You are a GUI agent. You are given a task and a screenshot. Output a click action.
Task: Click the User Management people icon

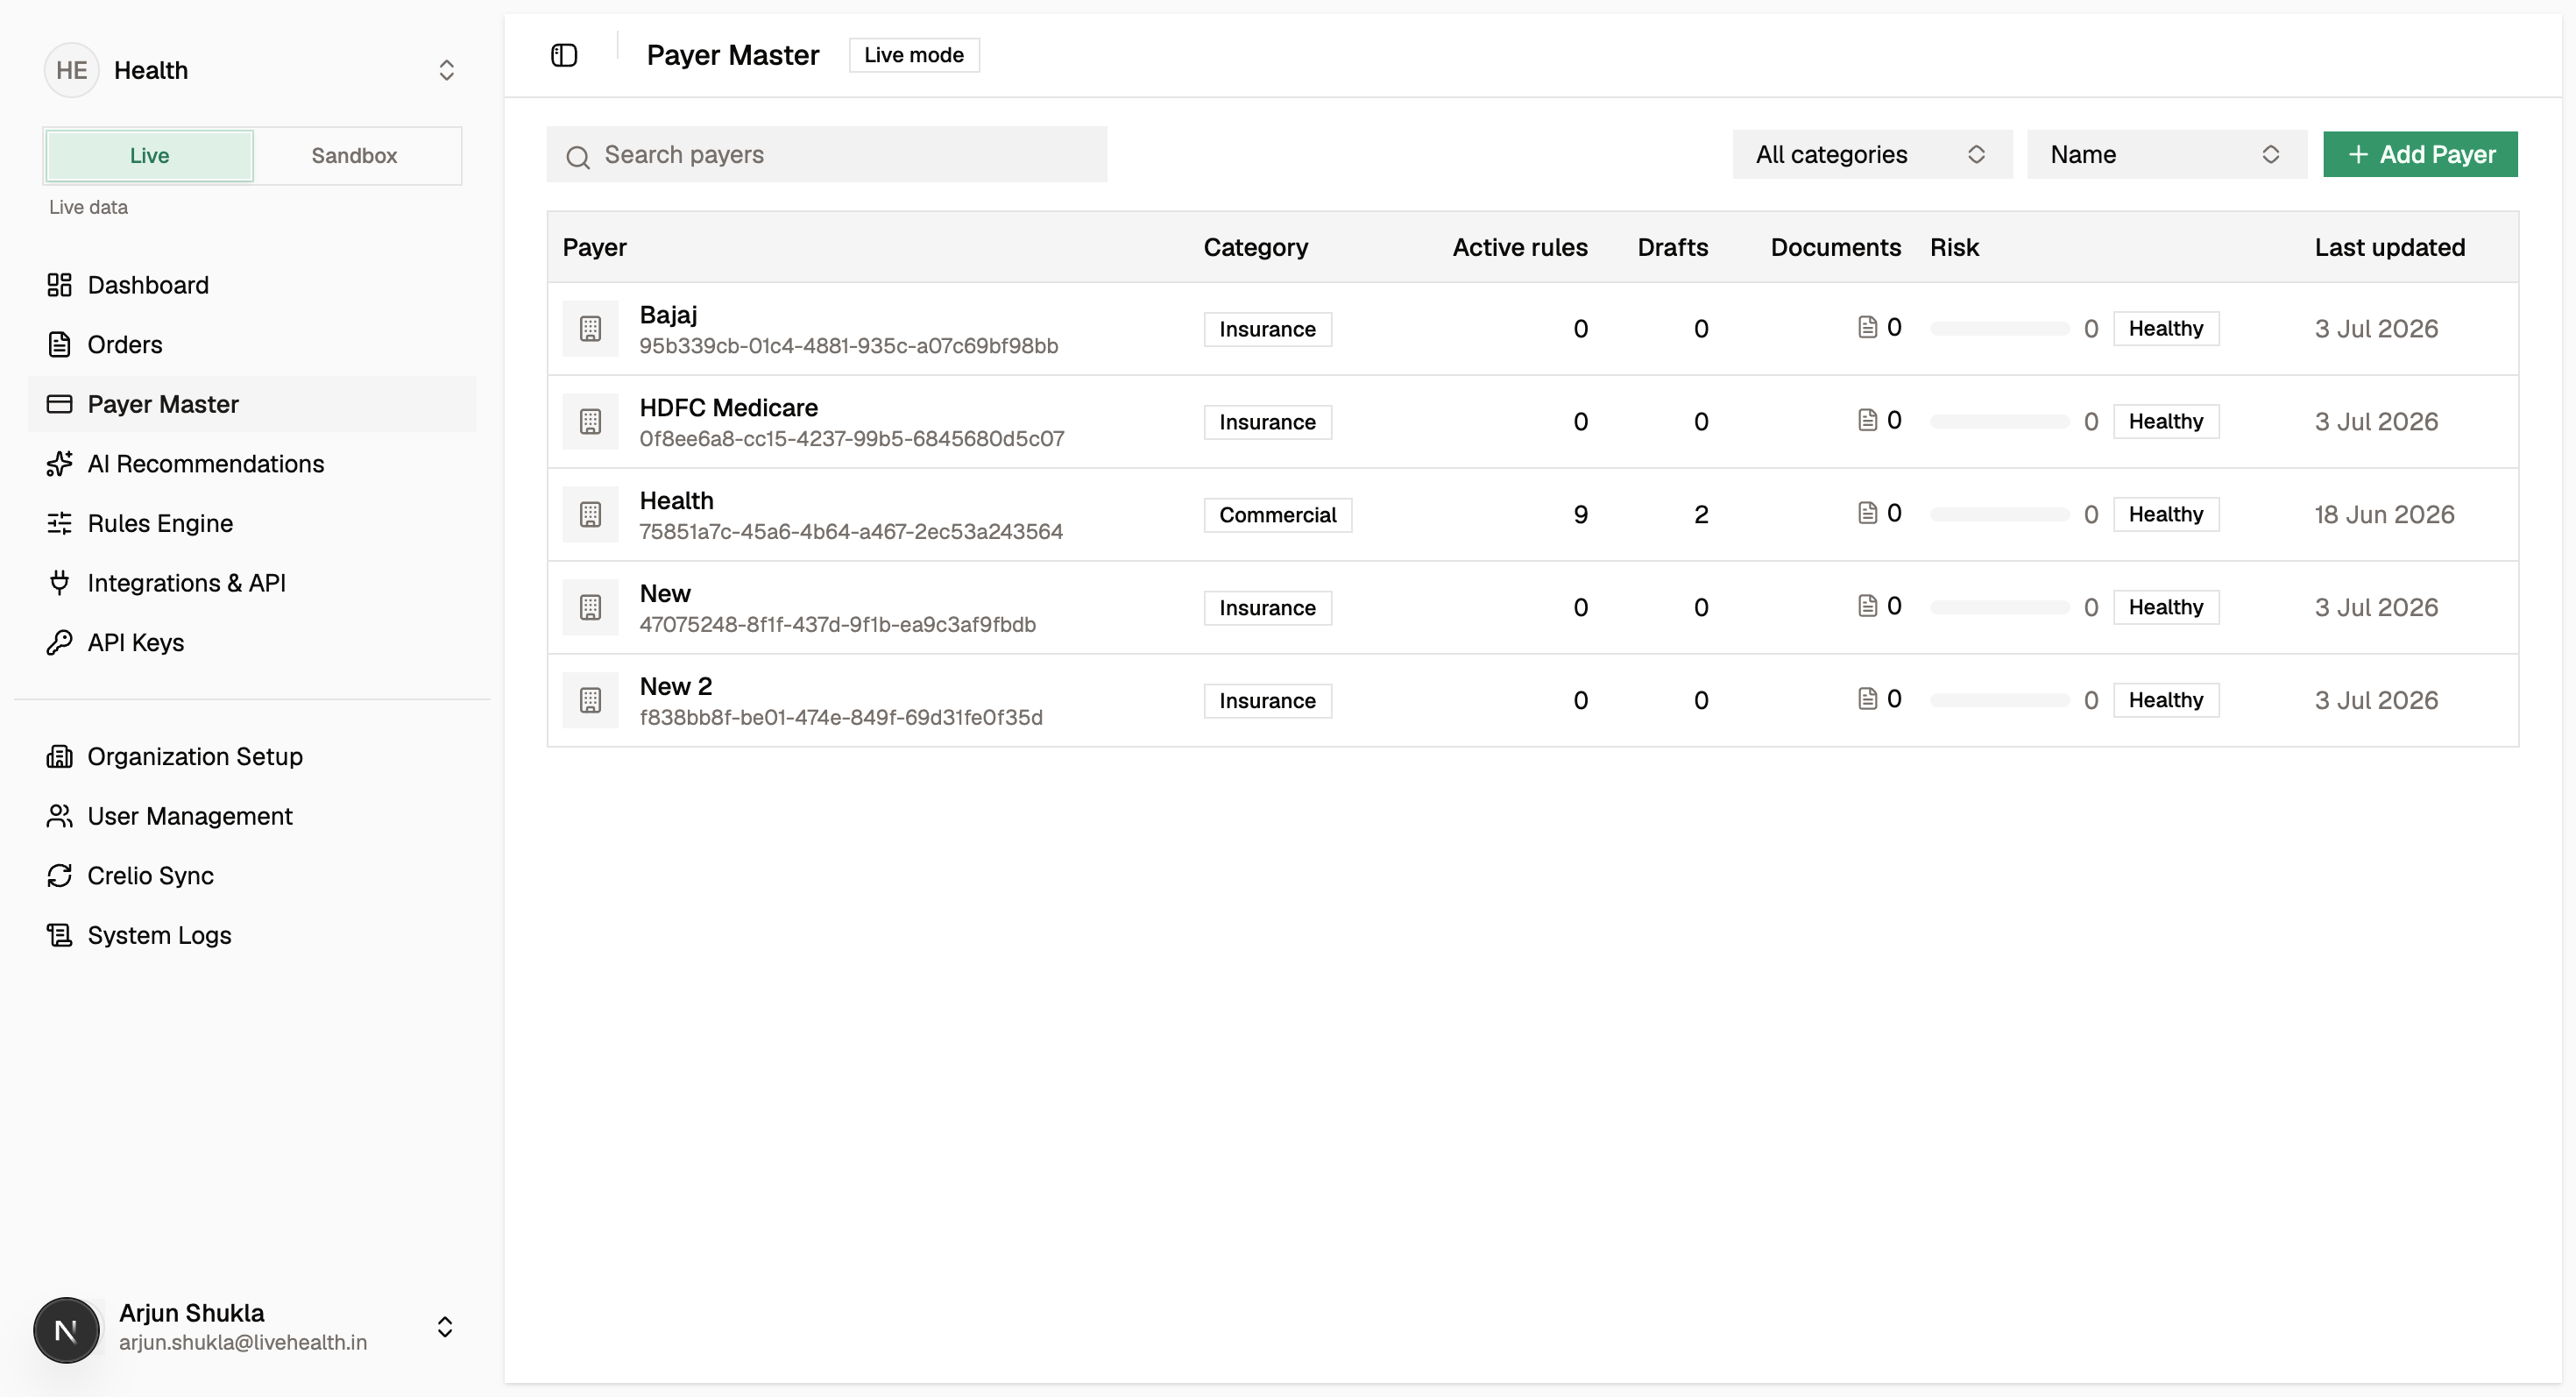click(59, 816)
